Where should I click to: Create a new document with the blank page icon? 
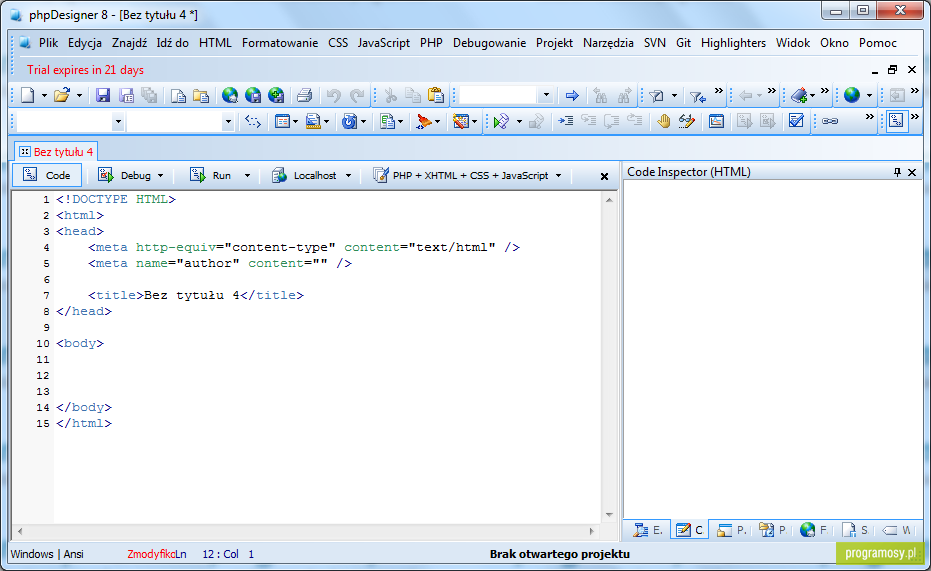[x=28, y=95]
